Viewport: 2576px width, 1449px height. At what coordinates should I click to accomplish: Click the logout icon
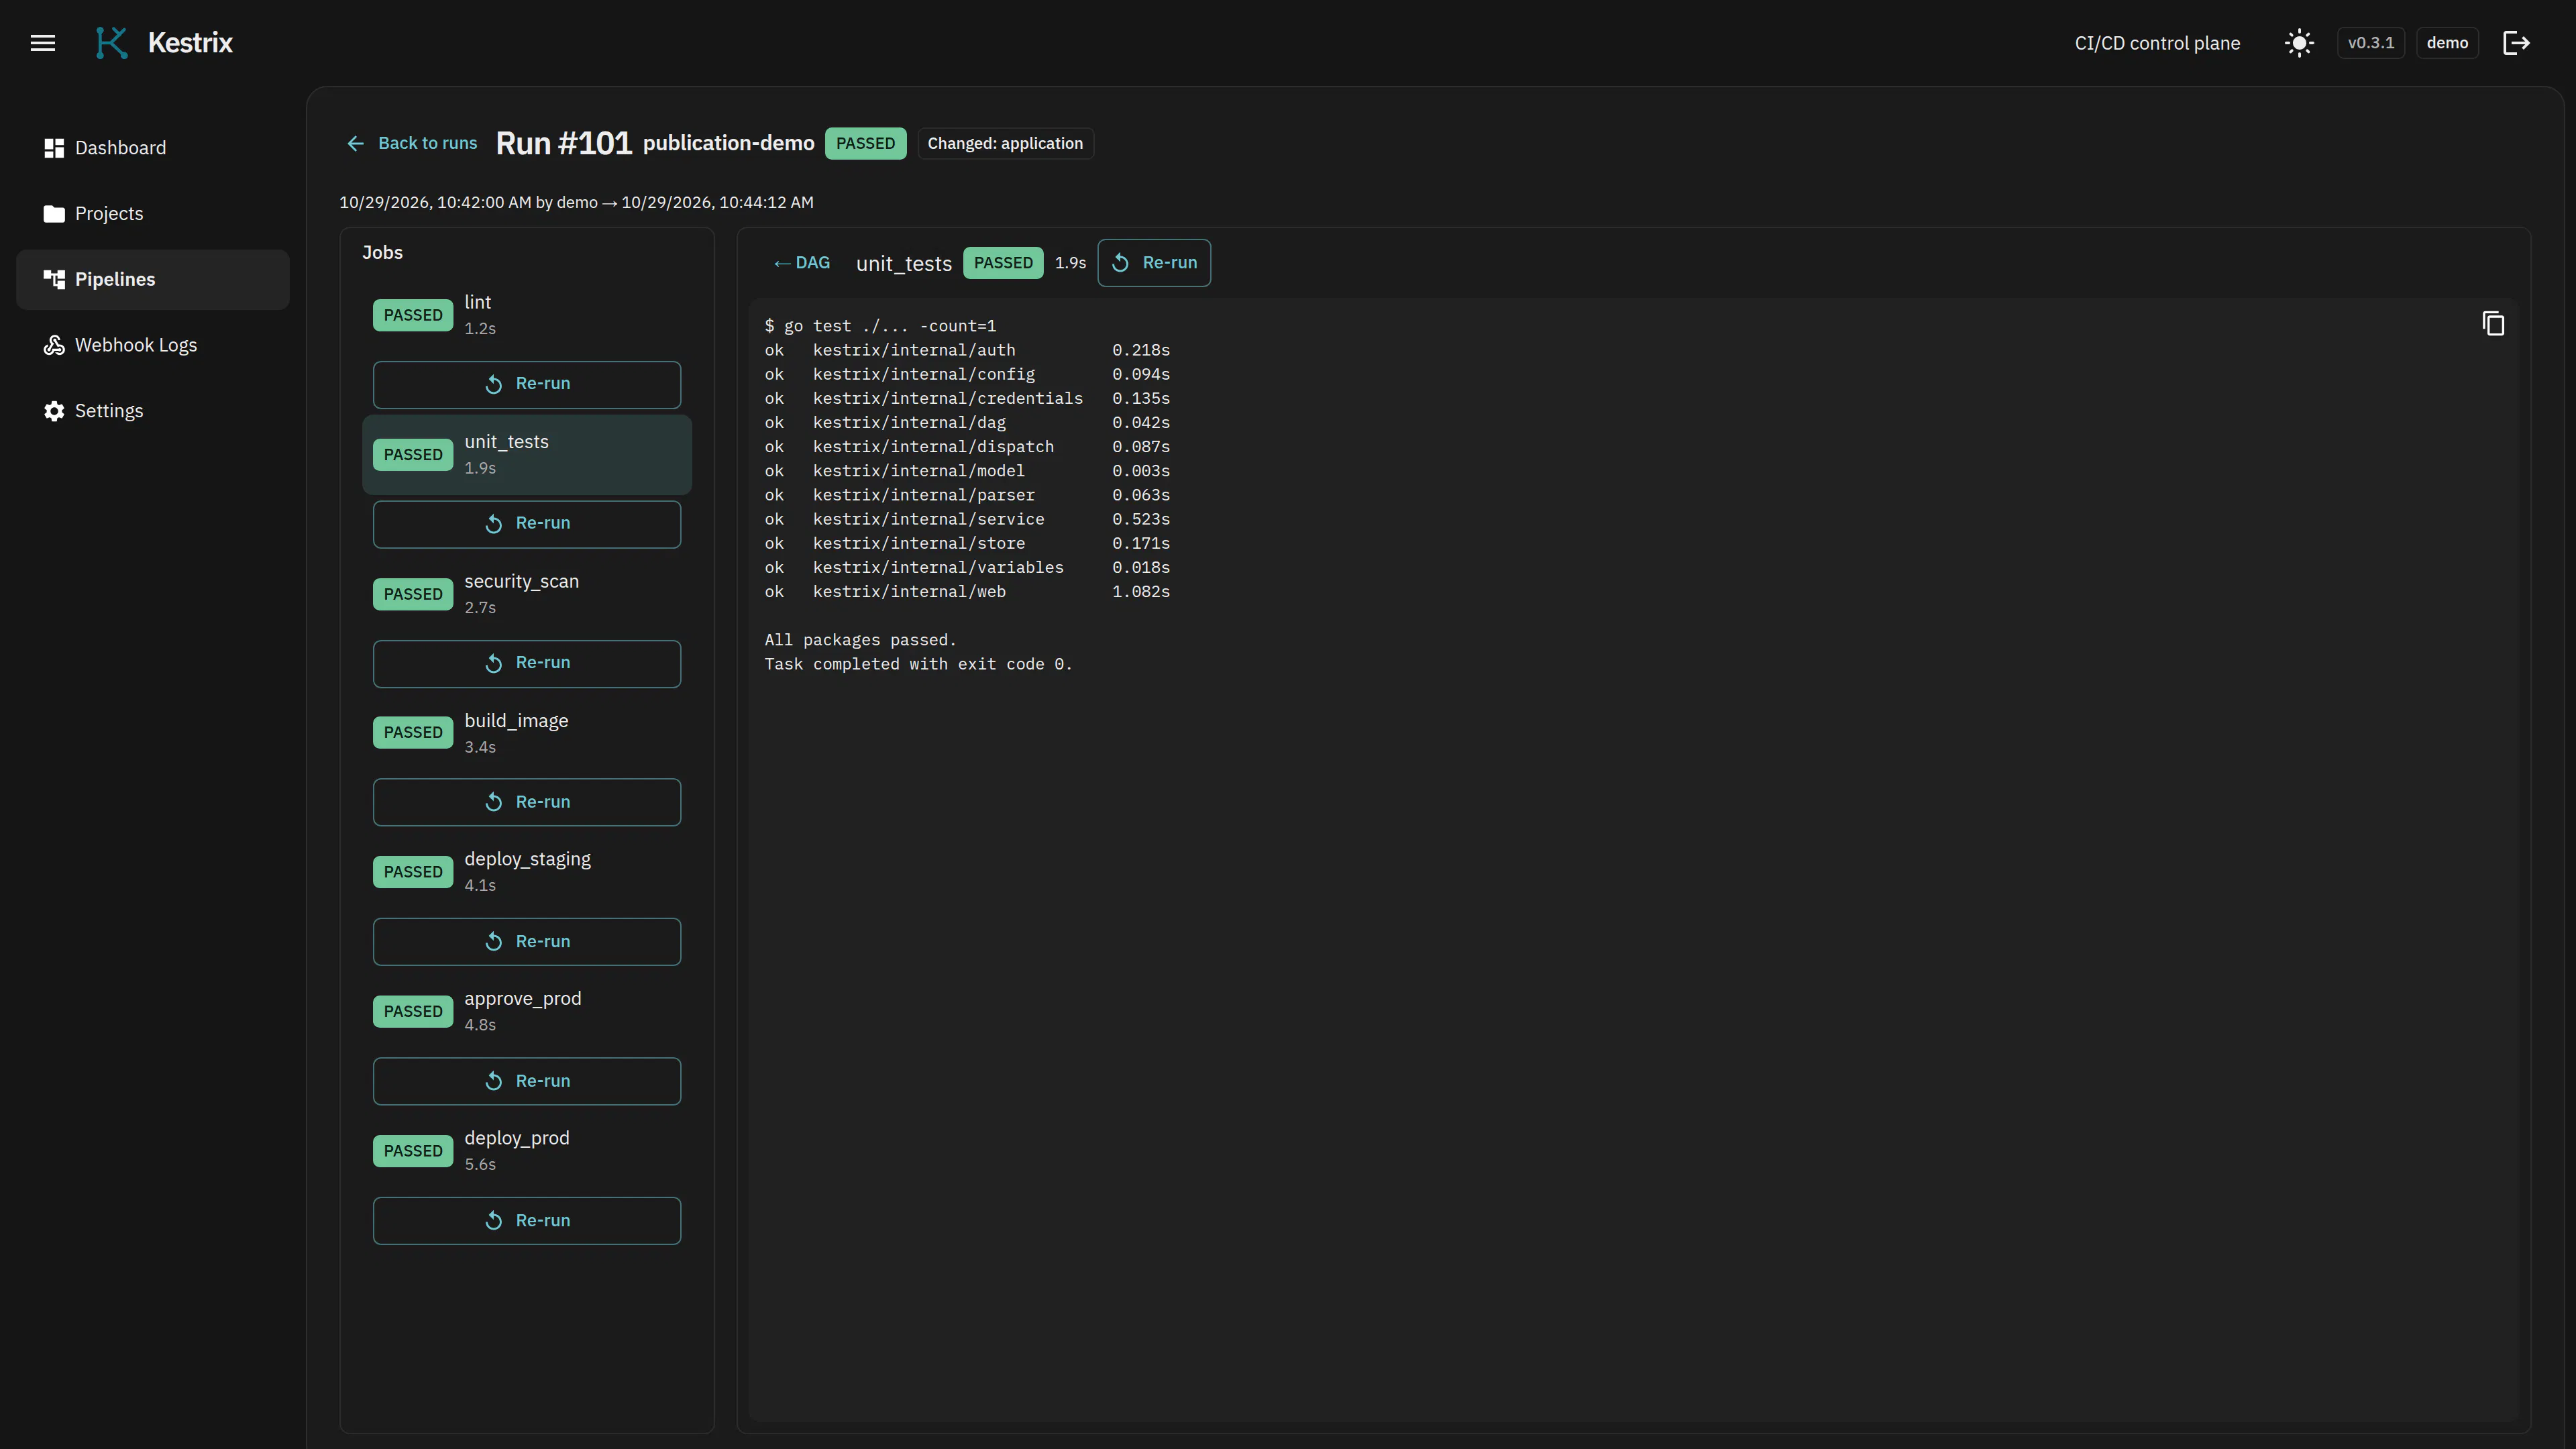(2516, 43)
